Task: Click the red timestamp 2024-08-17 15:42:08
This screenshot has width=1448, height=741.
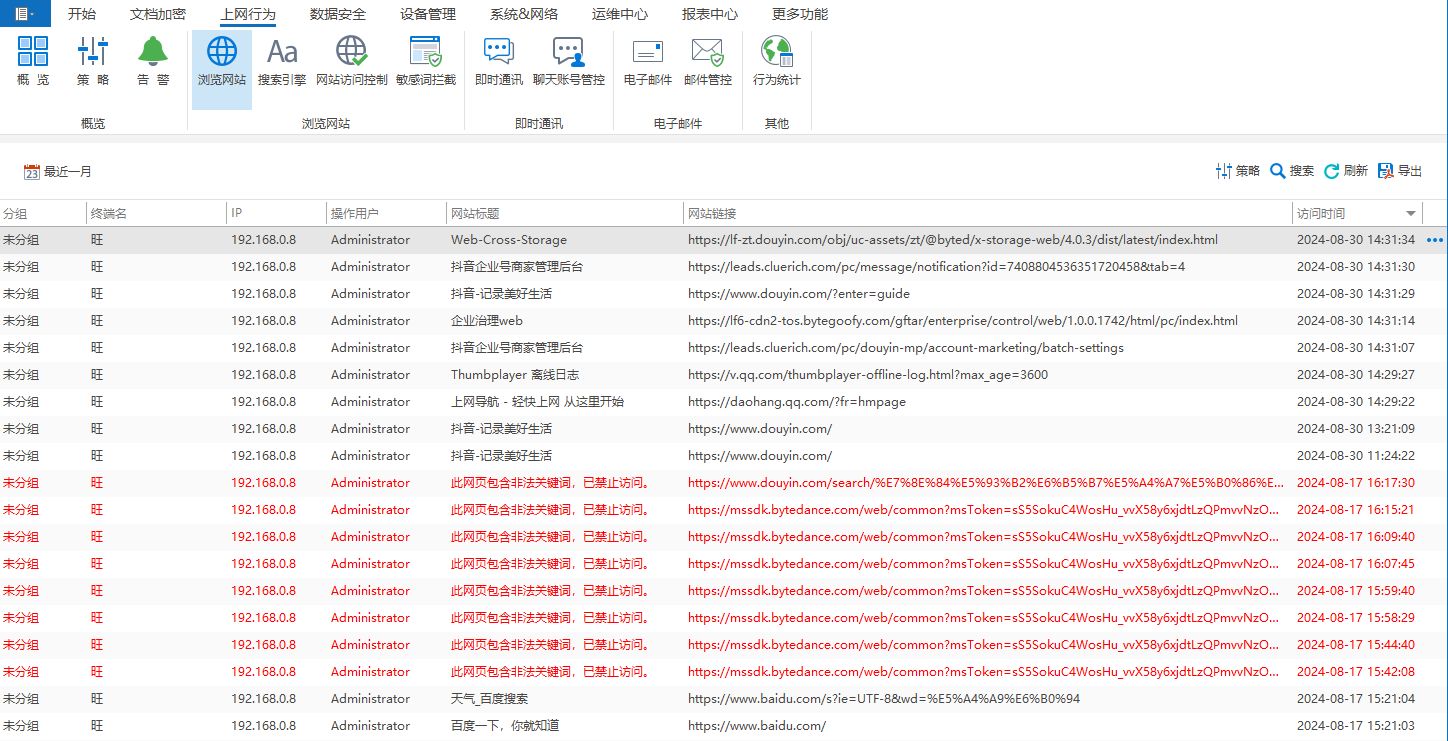Action: tap(1356, 672)
